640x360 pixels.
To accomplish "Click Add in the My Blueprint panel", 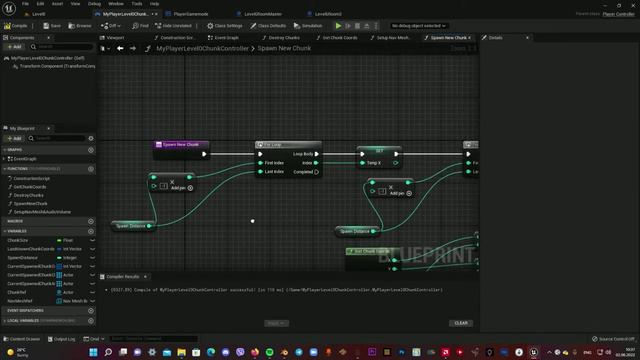I will (x=14, y=138).
